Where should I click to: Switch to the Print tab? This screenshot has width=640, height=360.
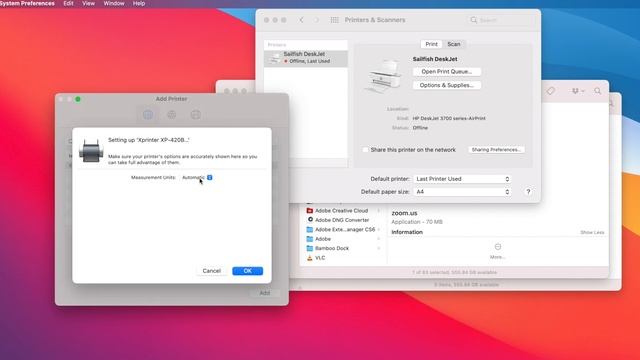tap(431, 44)
